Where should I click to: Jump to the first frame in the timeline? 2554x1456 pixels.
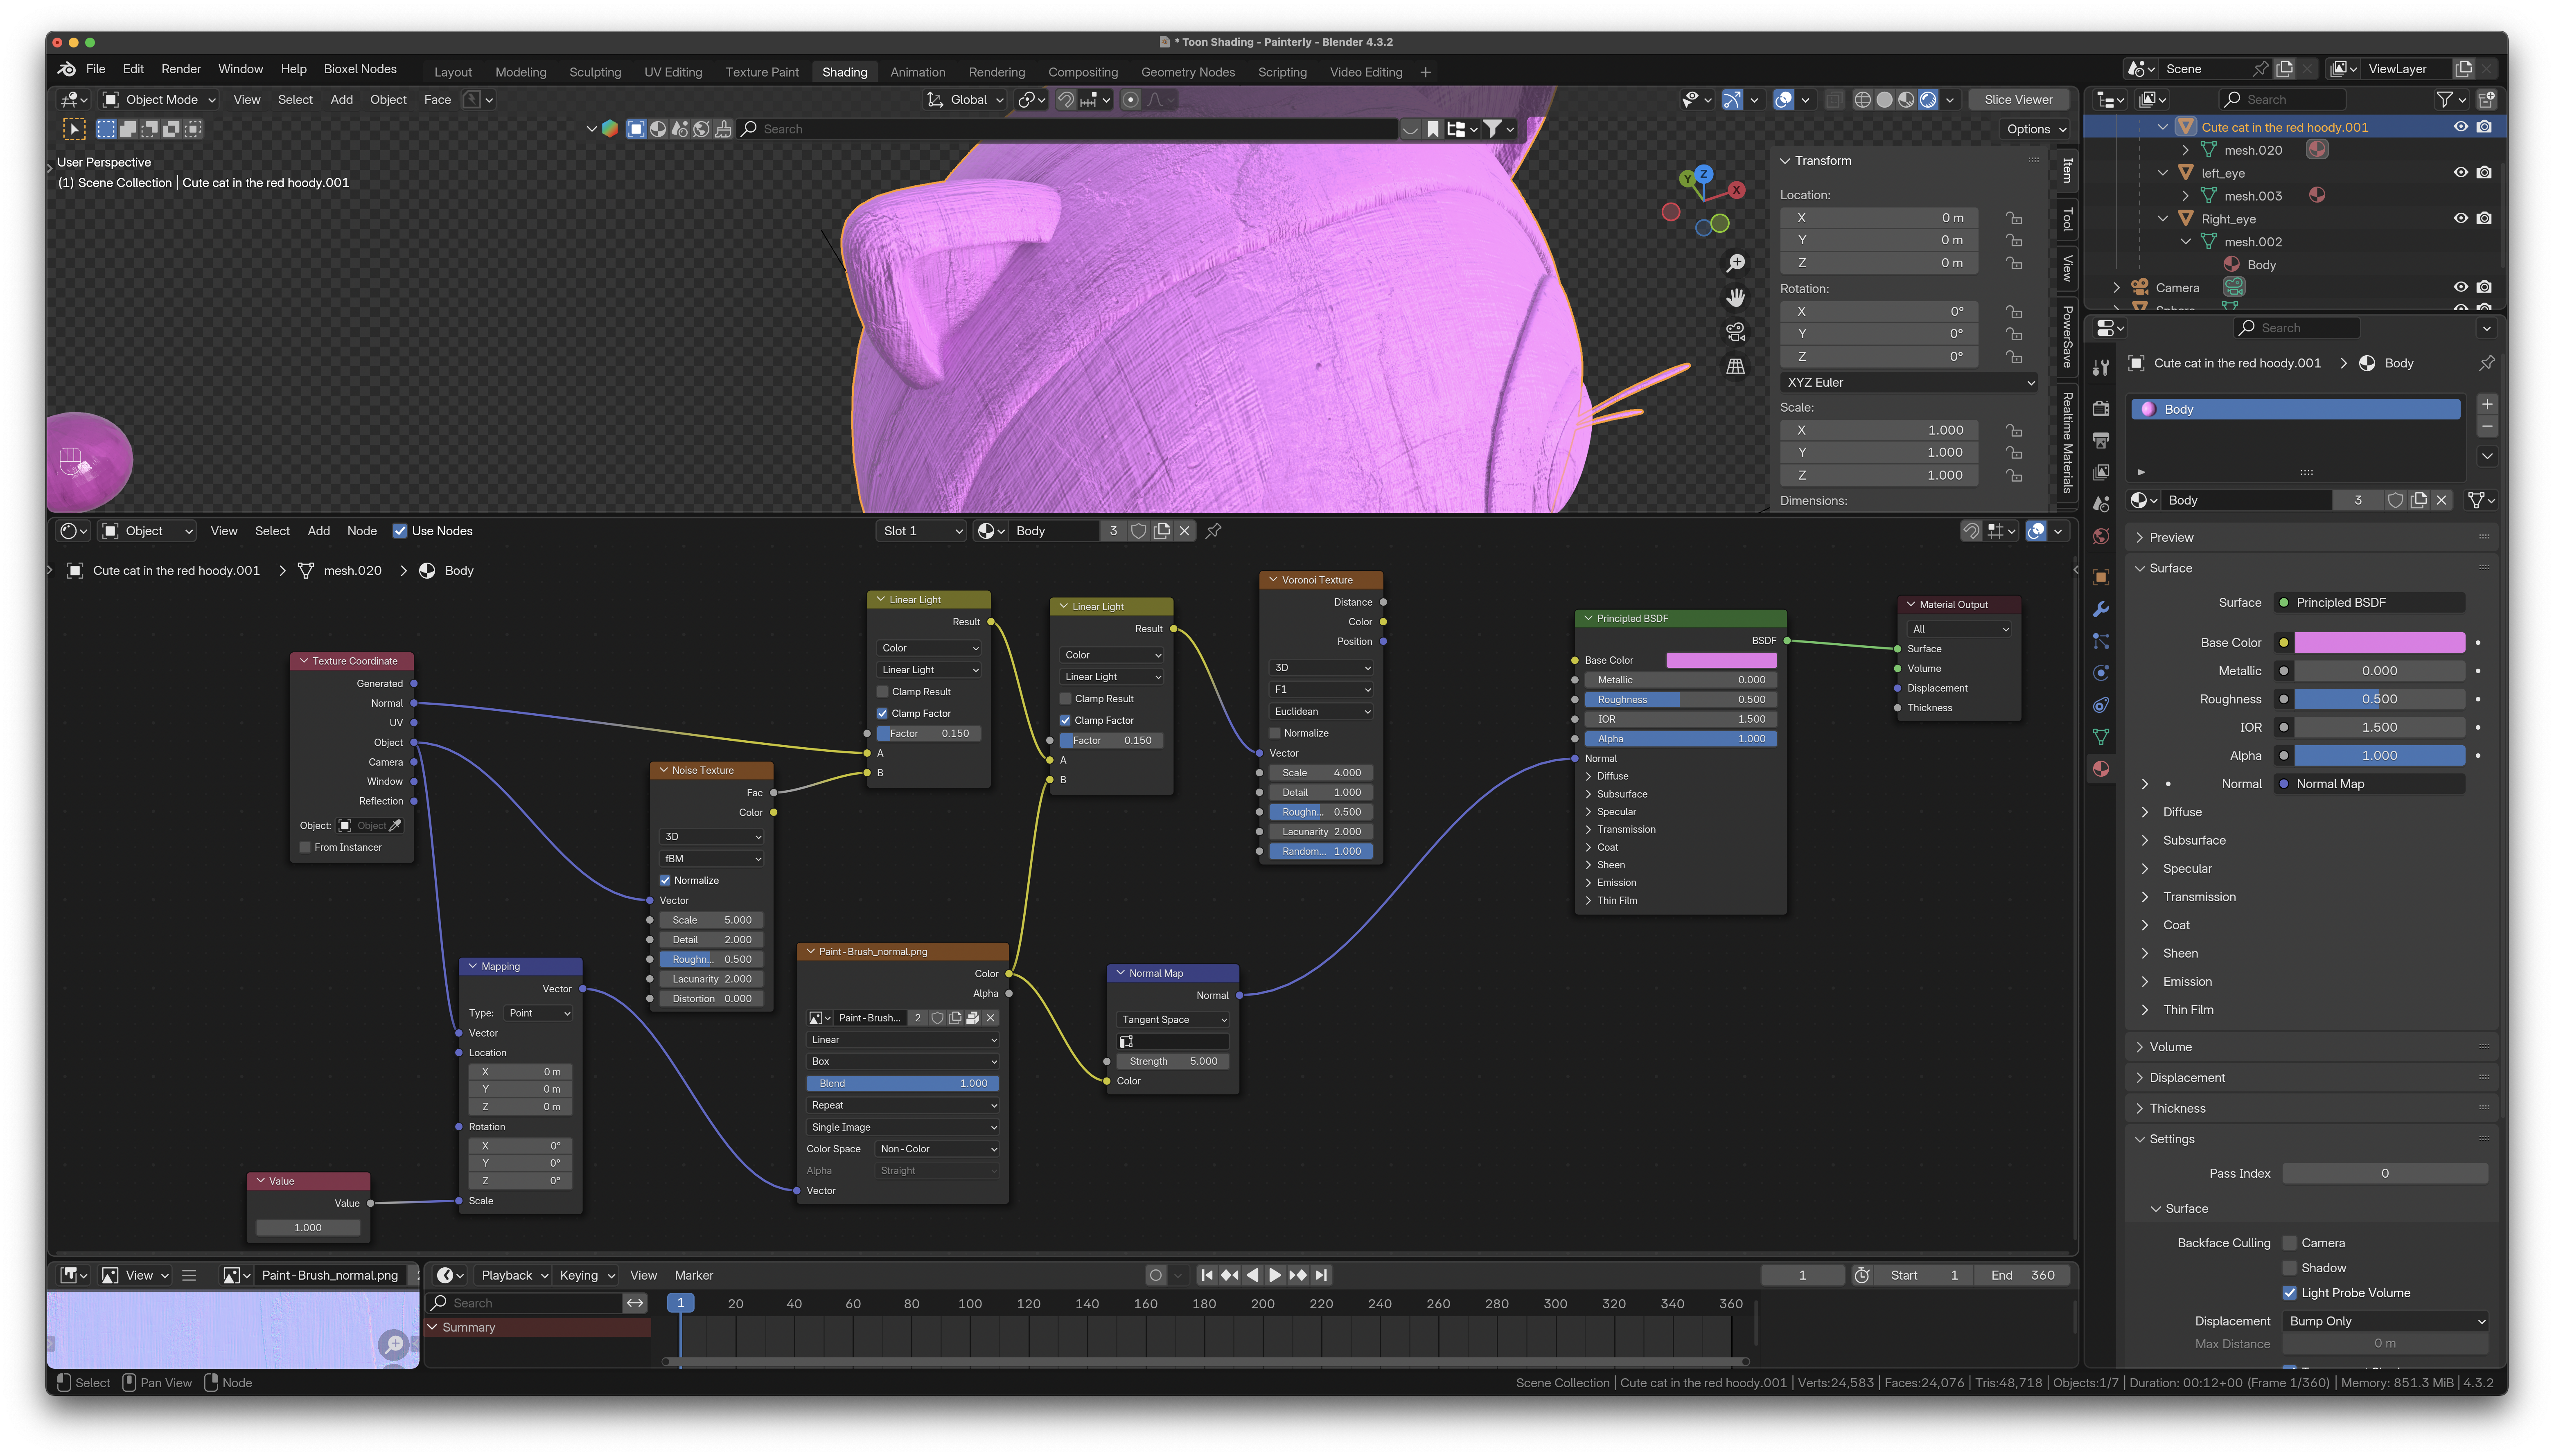pyautogui.click(x=1207, y=1275)
